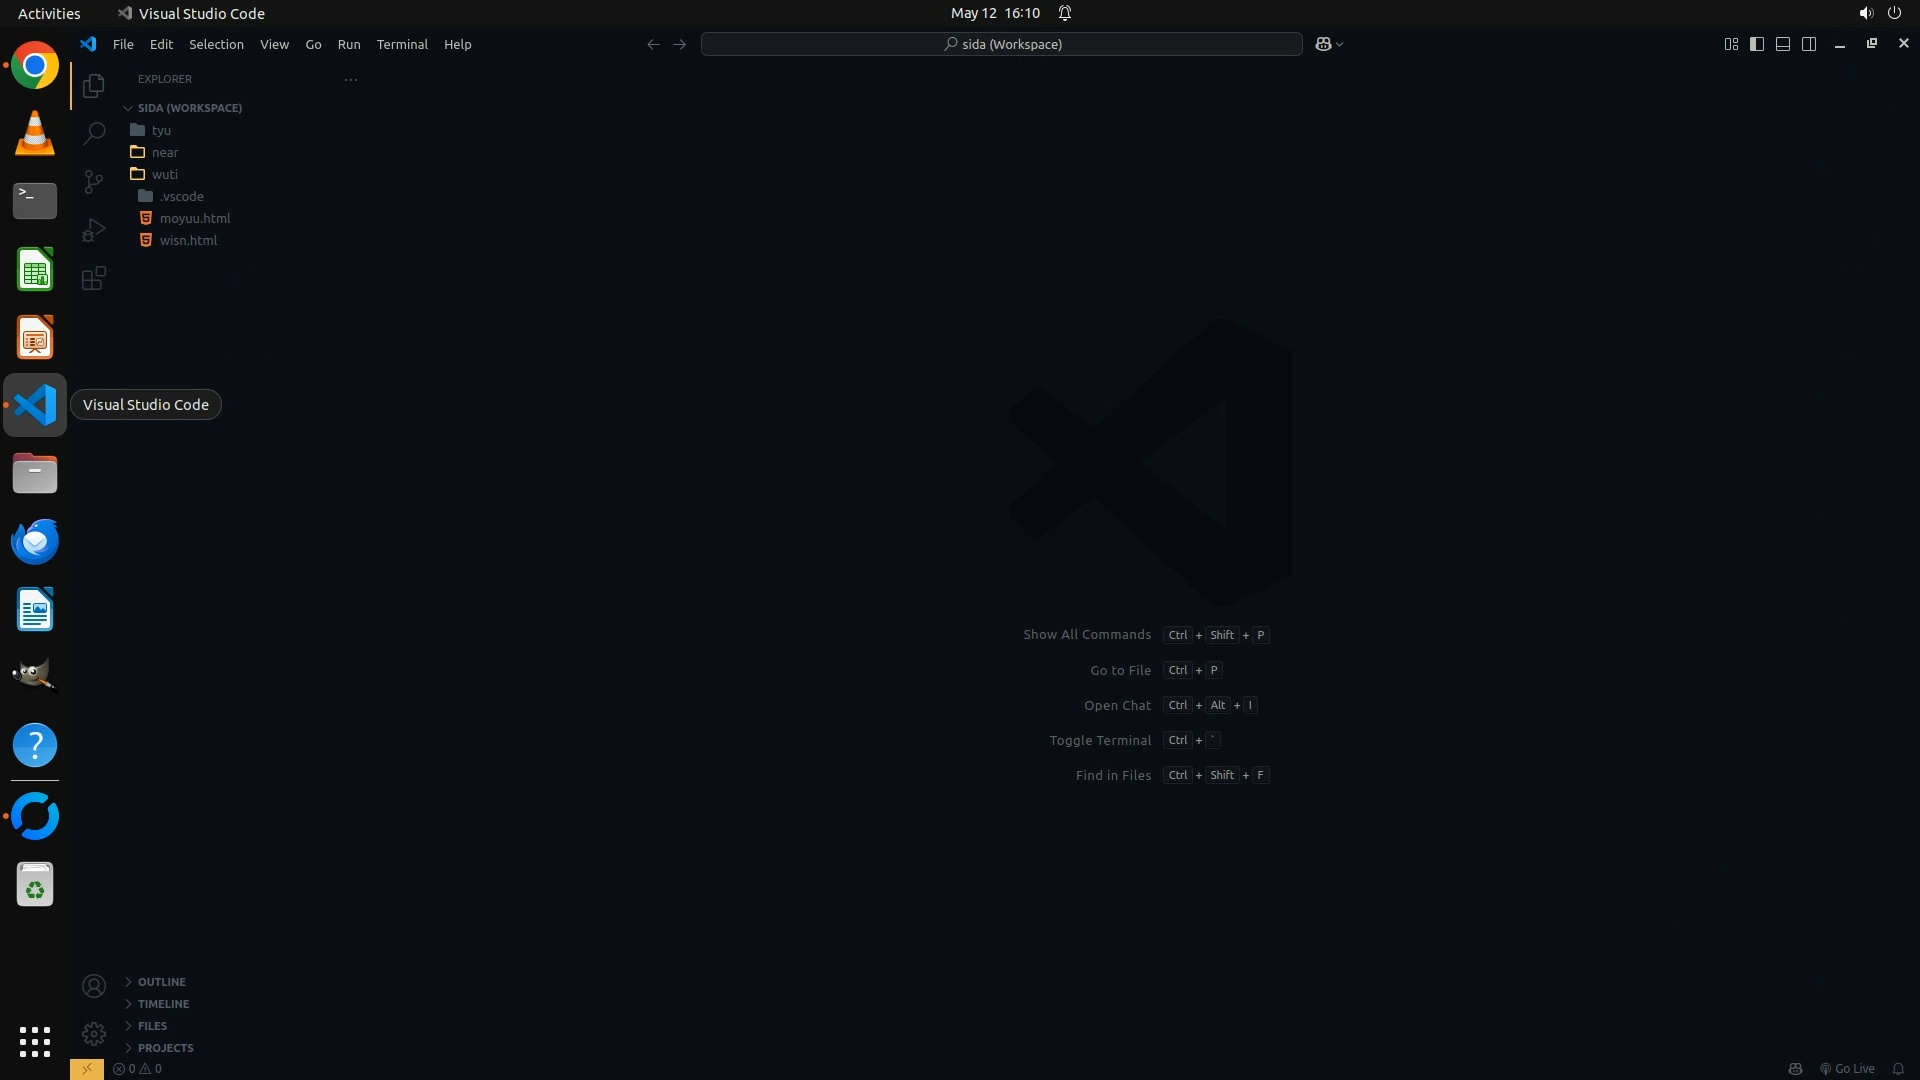Expand the OUTLINE section

pos(162,982)
